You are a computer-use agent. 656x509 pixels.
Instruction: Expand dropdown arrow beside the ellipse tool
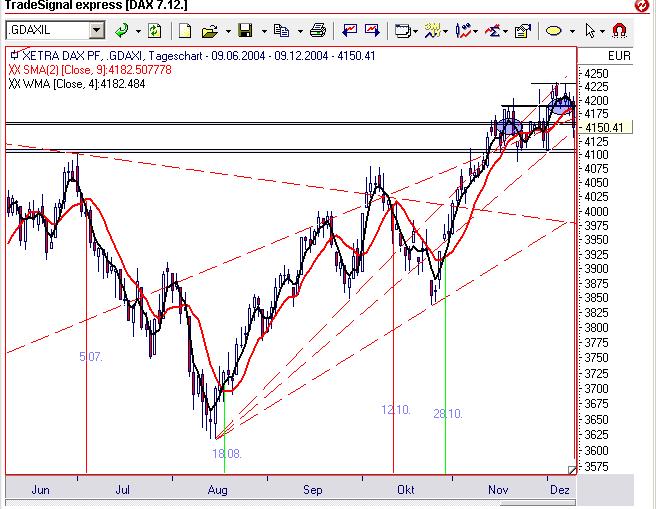pos(572,31)
